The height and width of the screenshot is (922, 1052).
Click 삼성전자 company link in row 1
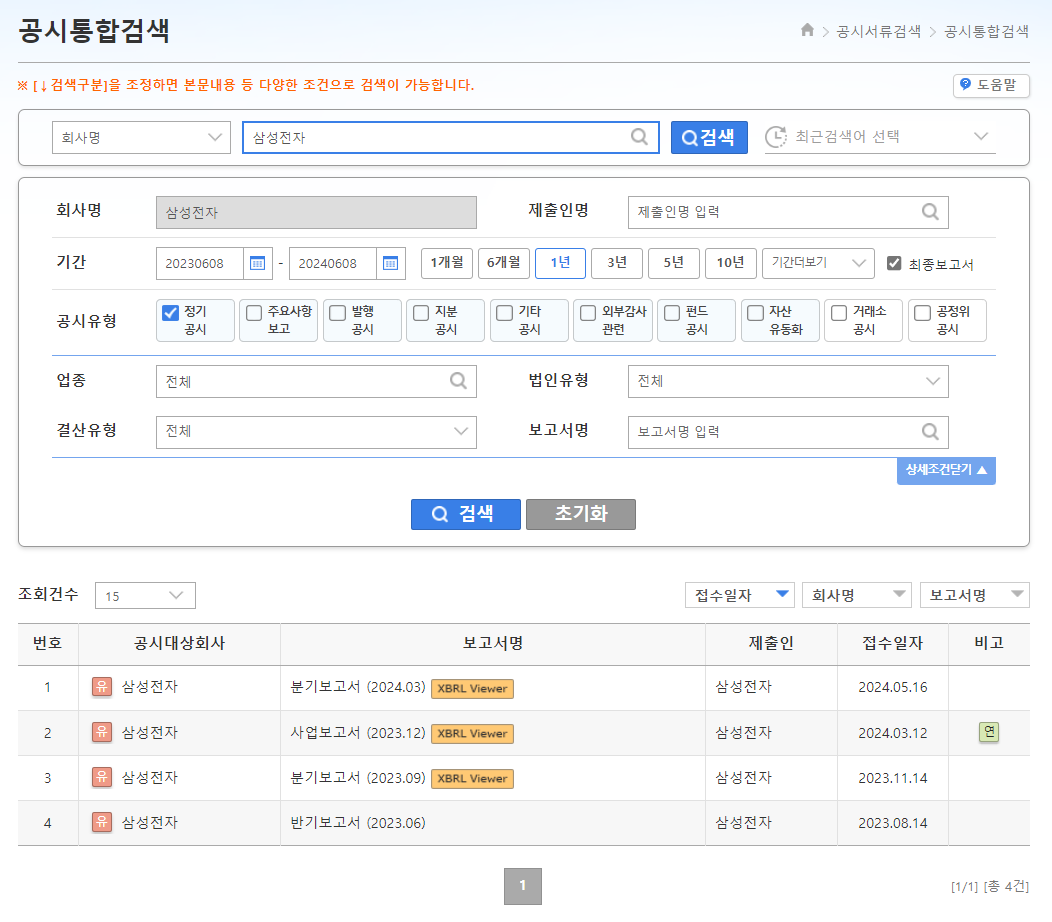pyautogui.click(x=150, y=686)
